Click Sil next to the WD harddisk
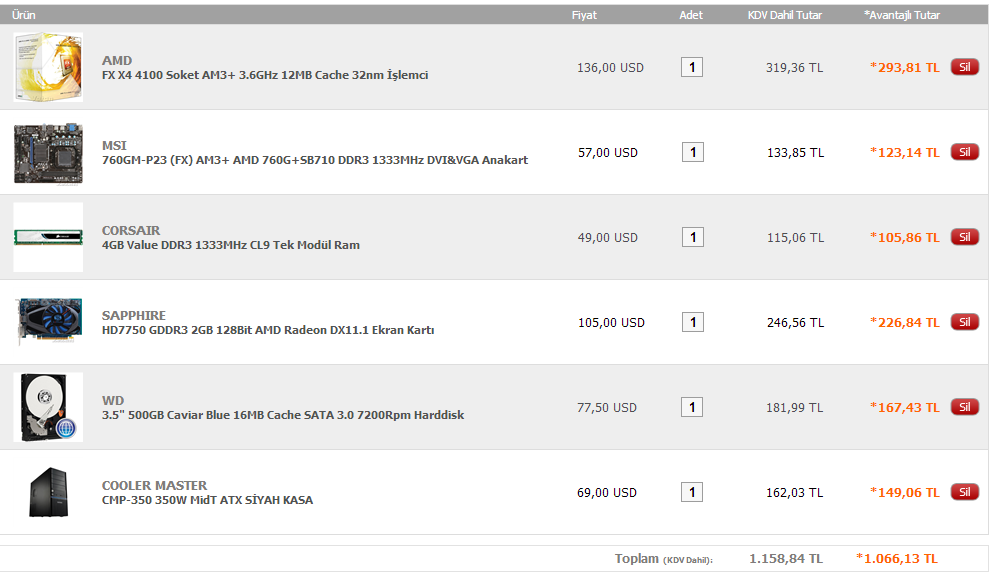The width and height of the screenshot is (992, 577). (x=964, y=407)
